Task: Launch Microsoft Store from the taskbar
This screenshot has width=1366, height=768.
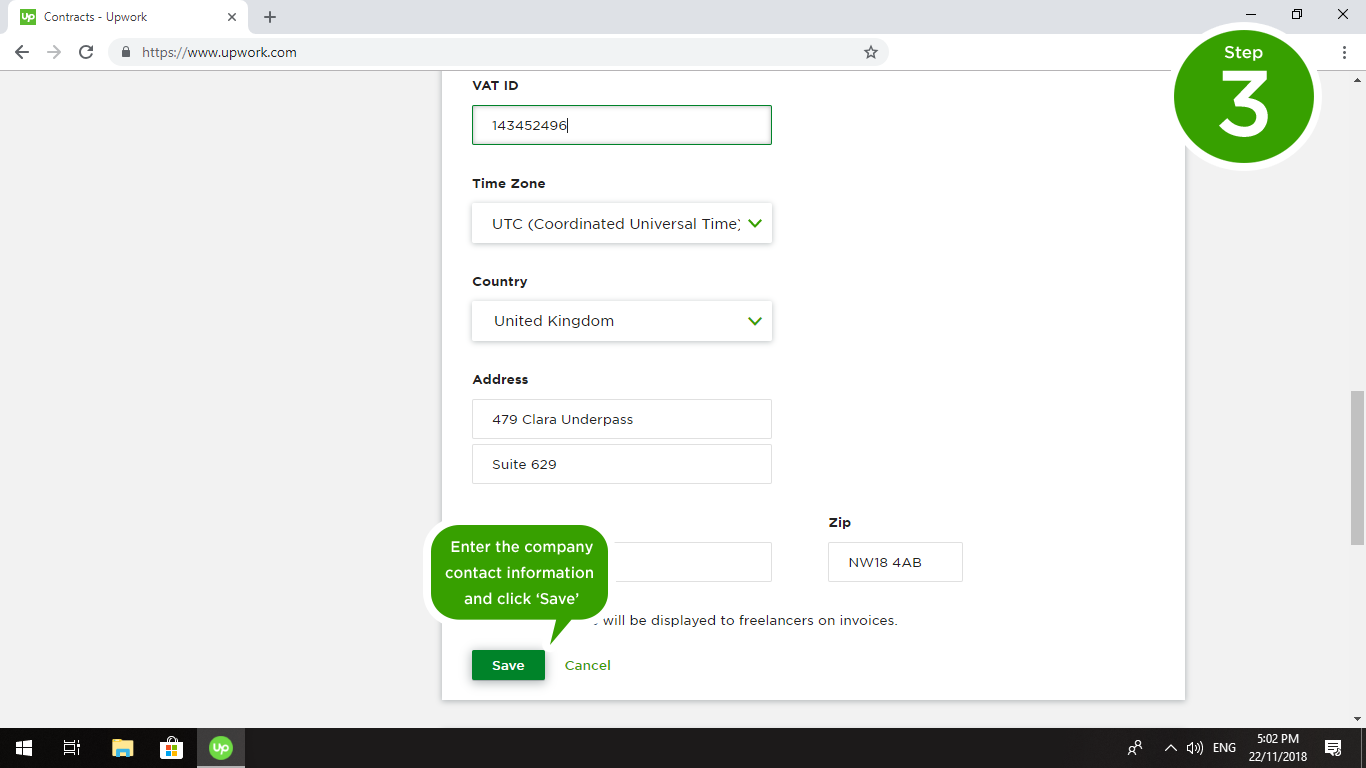Action: pos(171,747)
